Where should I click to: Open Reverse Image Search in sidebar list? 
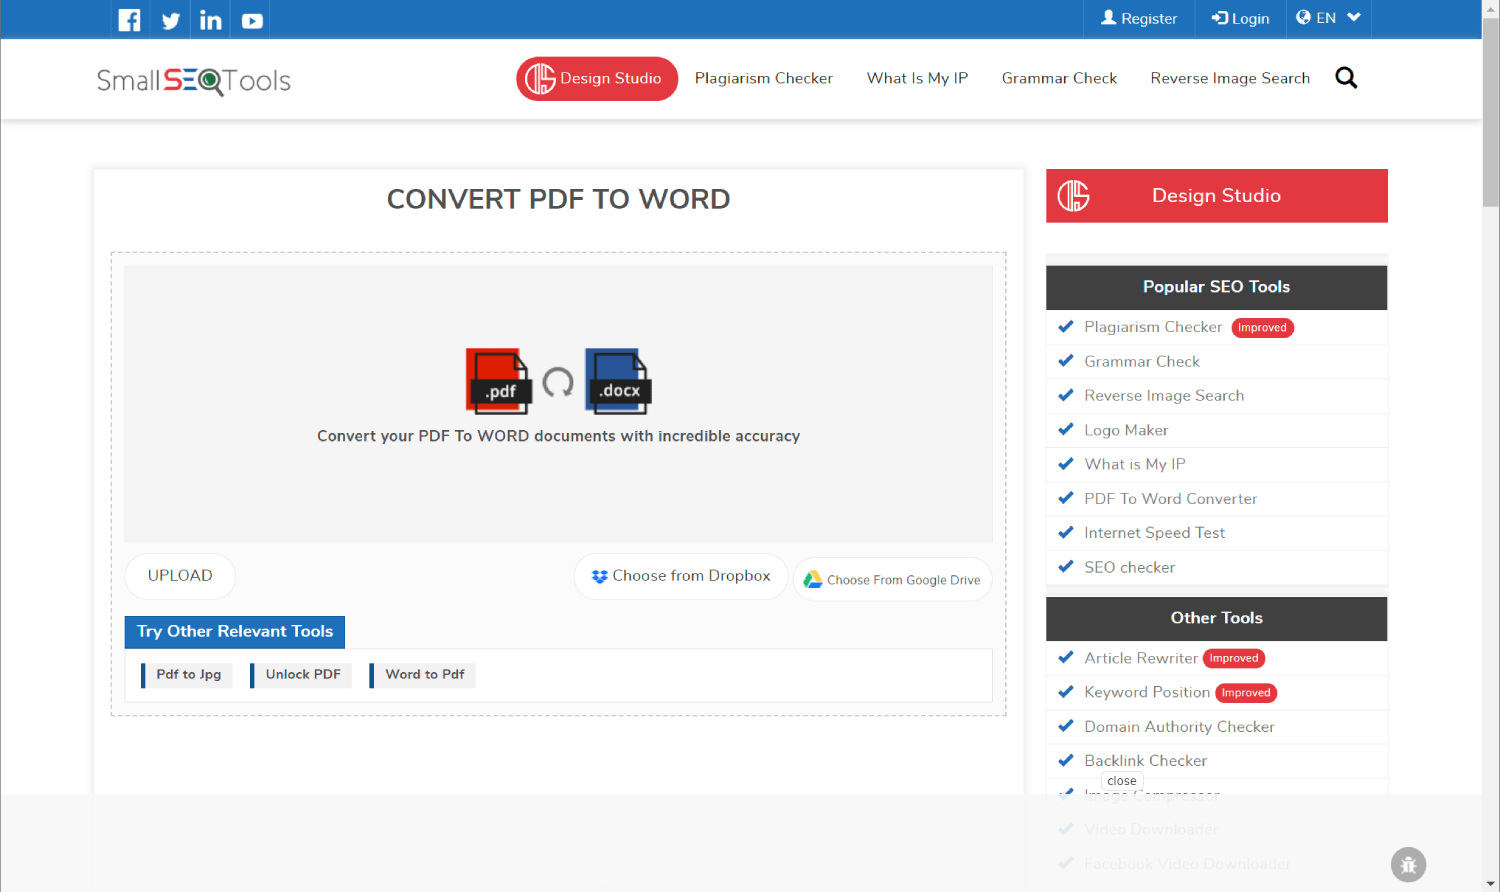(x=1164, y=396)
